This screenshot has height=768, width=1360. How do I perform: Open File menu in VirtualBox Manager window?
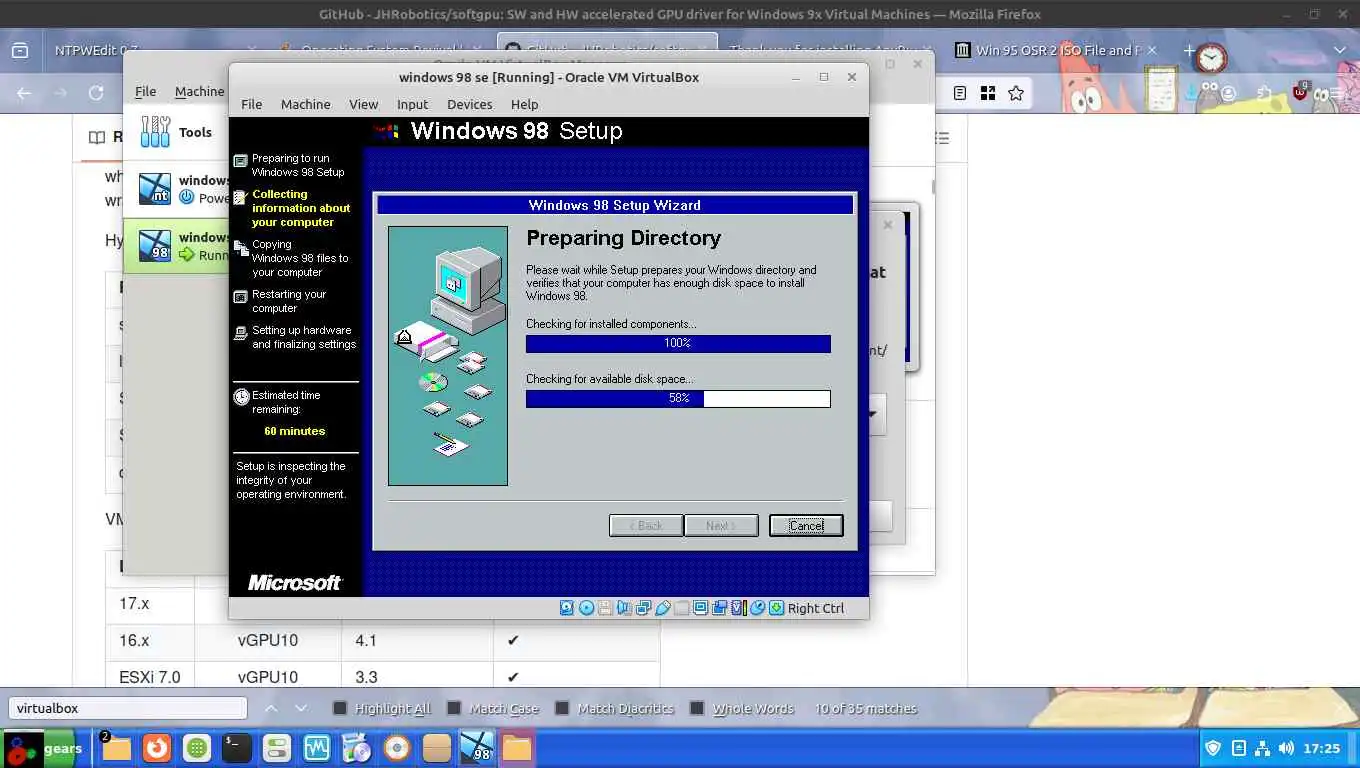[145, 91]
